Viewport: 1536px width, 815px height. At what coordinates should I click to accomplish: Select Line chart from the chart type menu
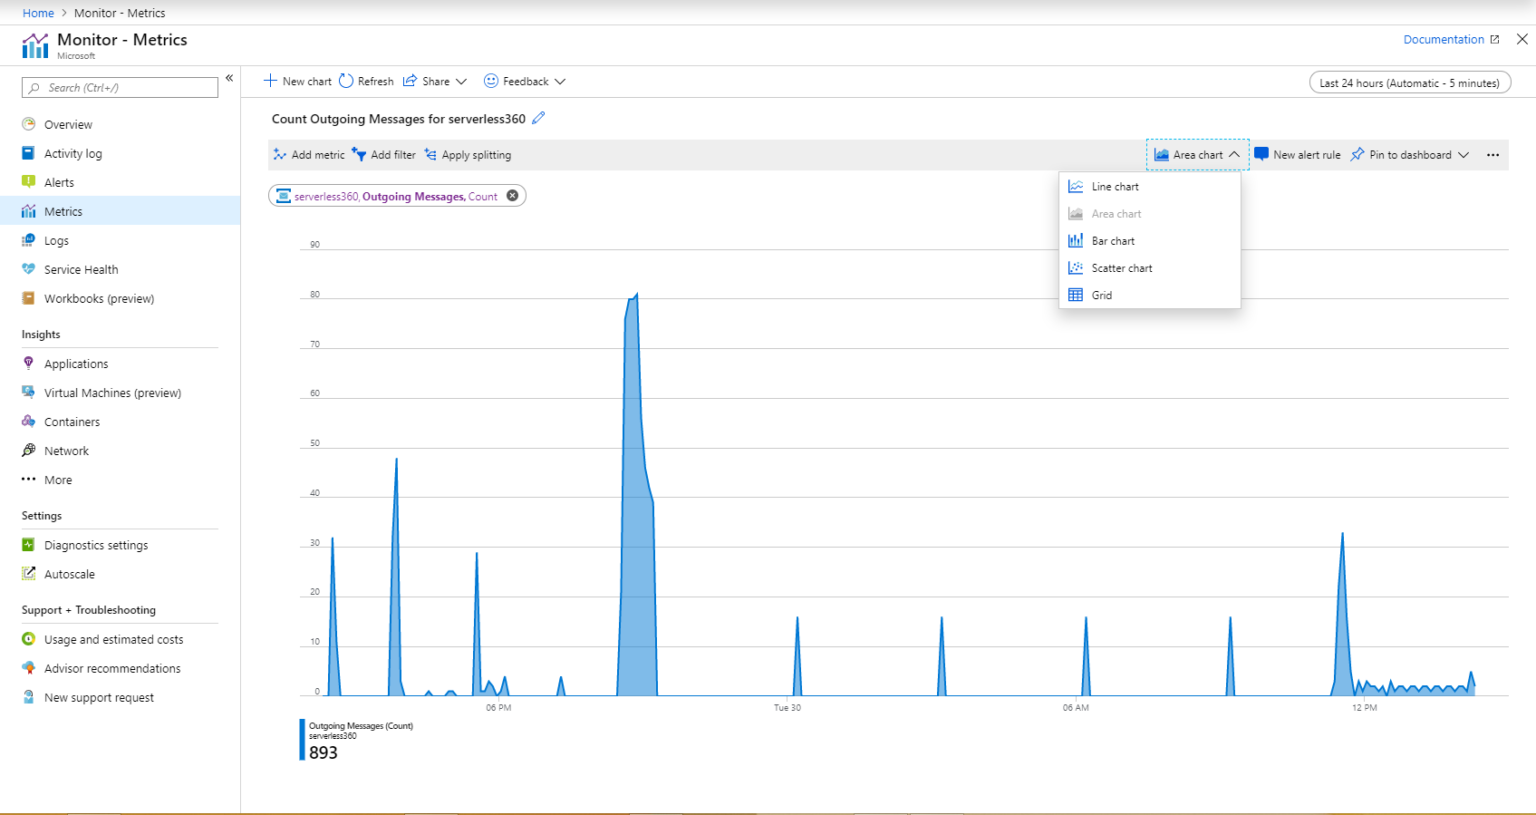[x=1113, y=186]
